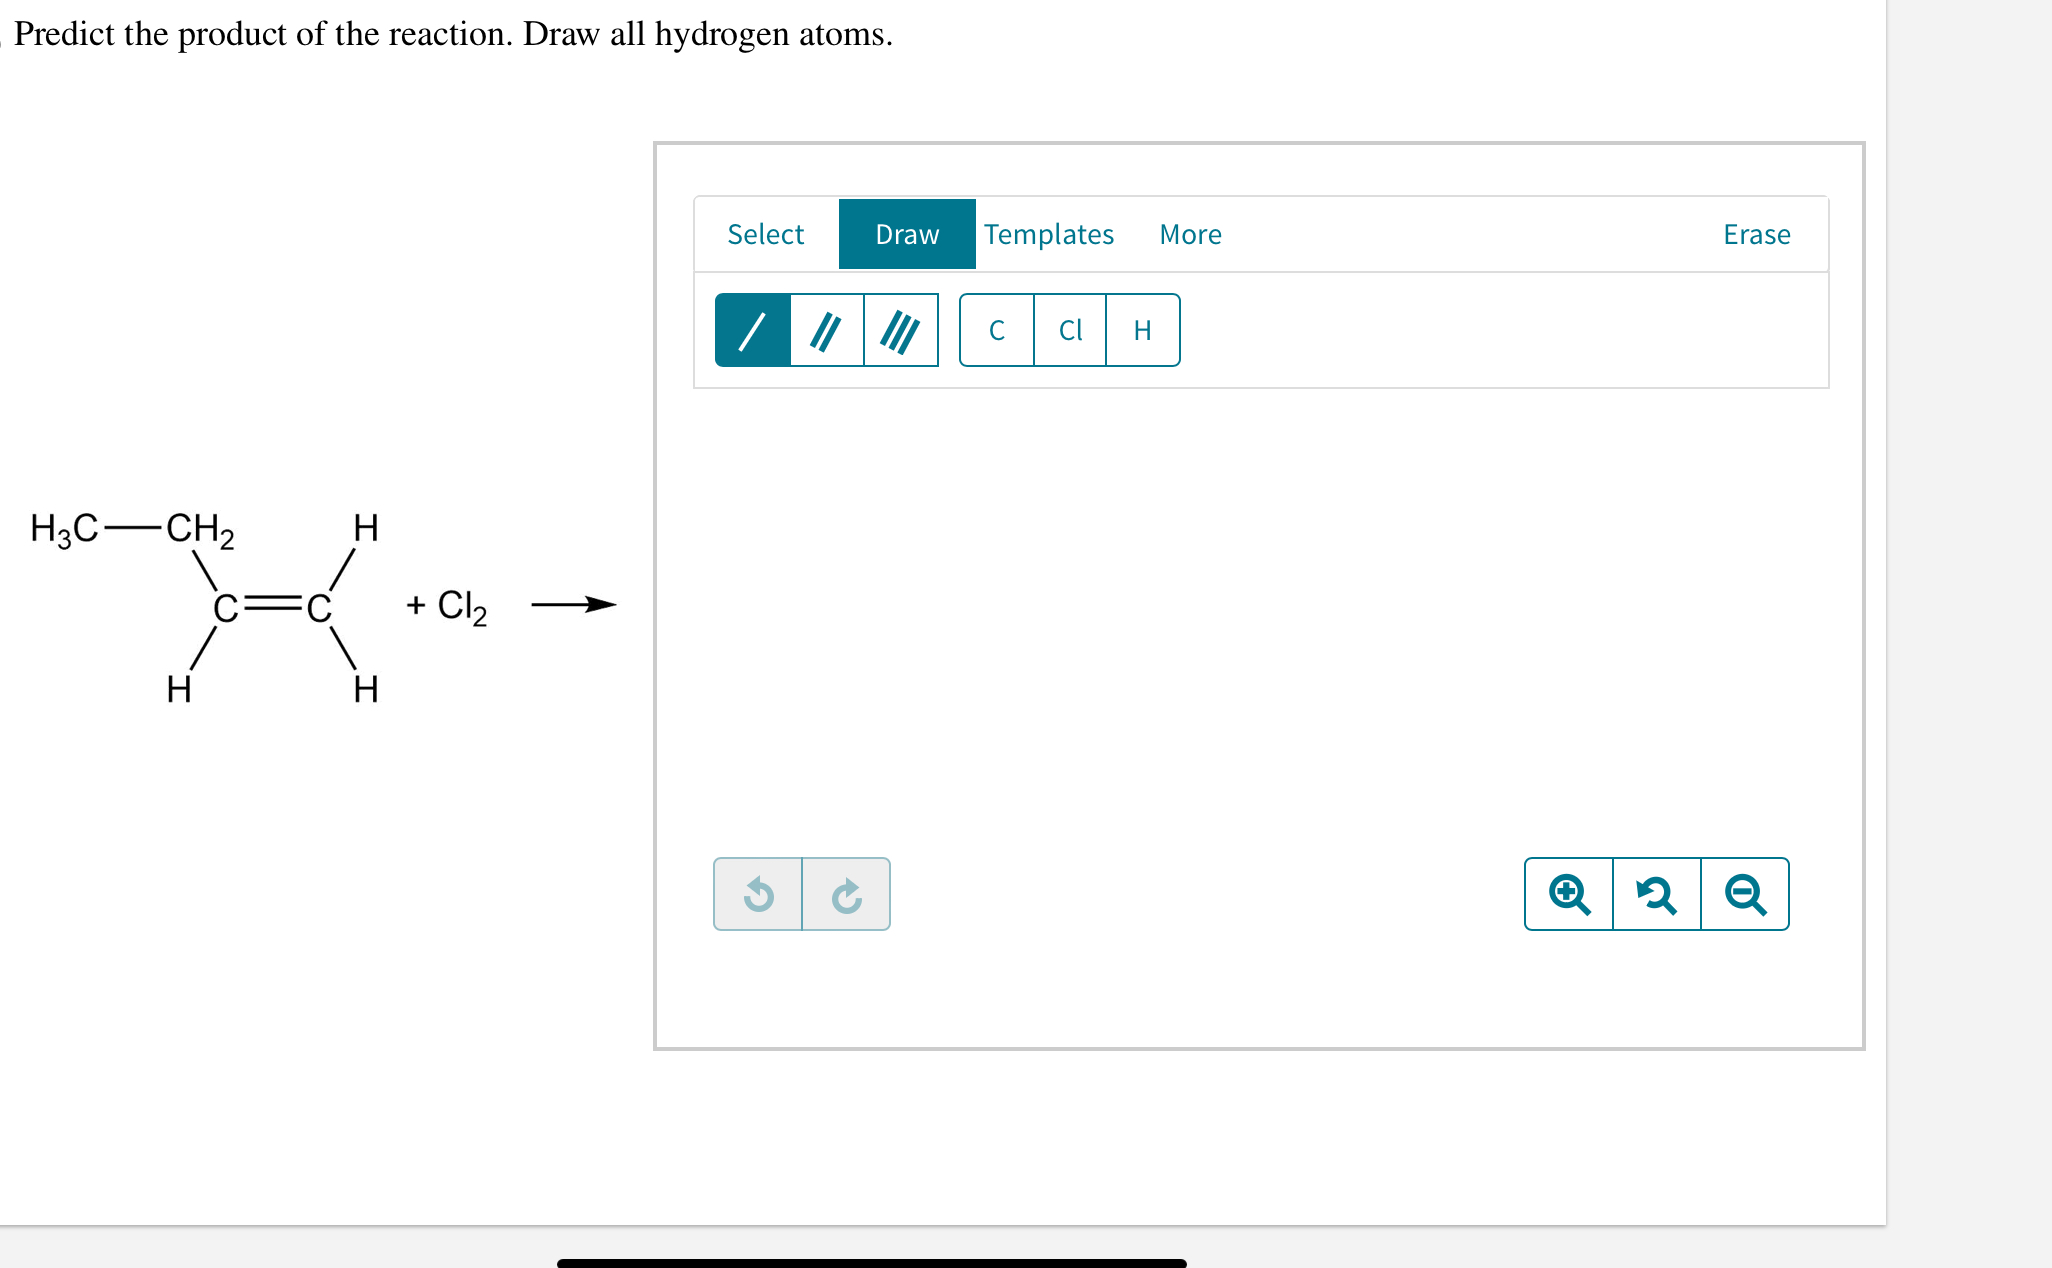The height and width of the screenshot is (1268, 2052).
Task: Click the reset zoom icon
Action: pos(1656,893)
